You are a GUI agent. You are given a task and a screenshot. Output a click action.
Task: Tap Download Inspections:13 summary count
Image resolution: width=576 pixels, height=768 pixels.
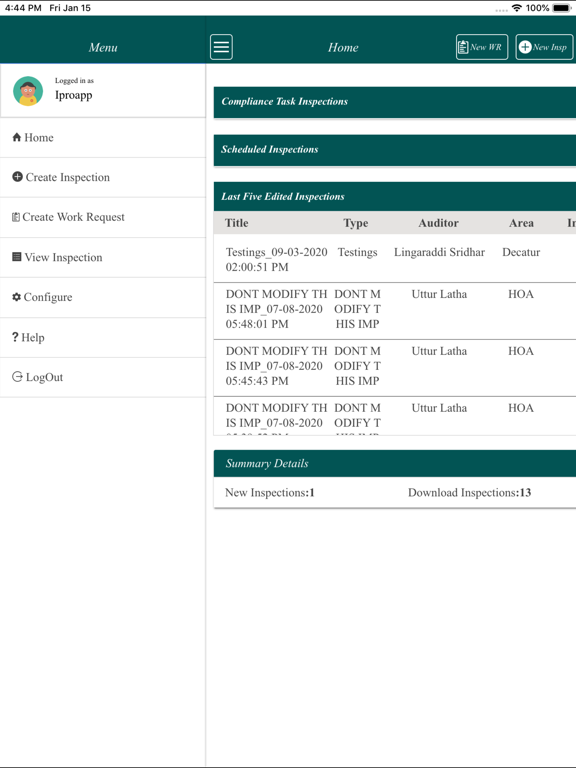click(469, 493)
